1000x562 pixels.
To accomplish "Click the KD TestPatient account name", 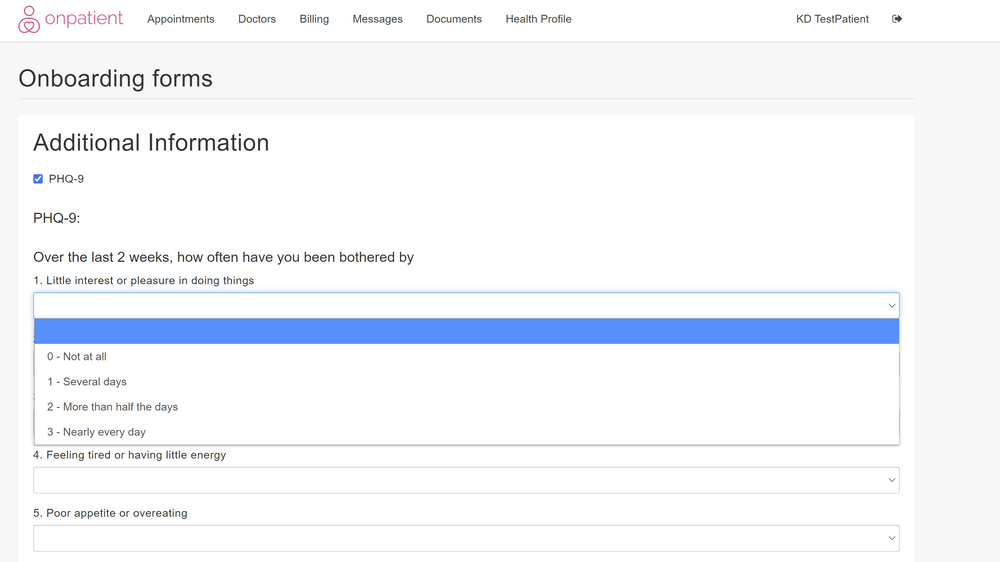I will pos(832,19).
